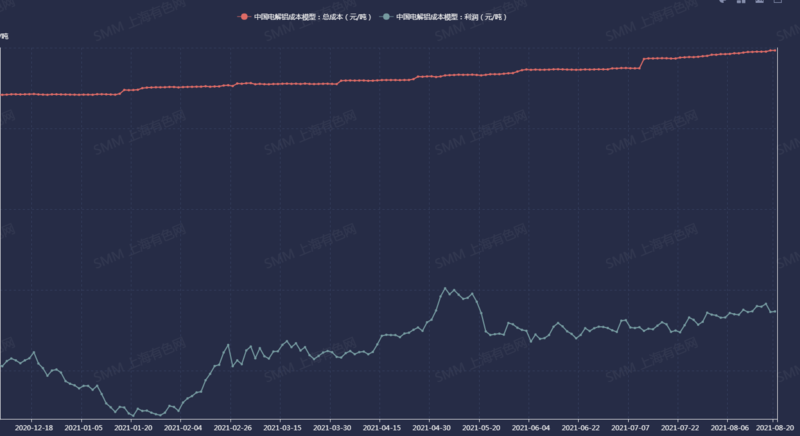
Task: Click the 2021-04-30 x-axis date label
Action: [432, 428]
